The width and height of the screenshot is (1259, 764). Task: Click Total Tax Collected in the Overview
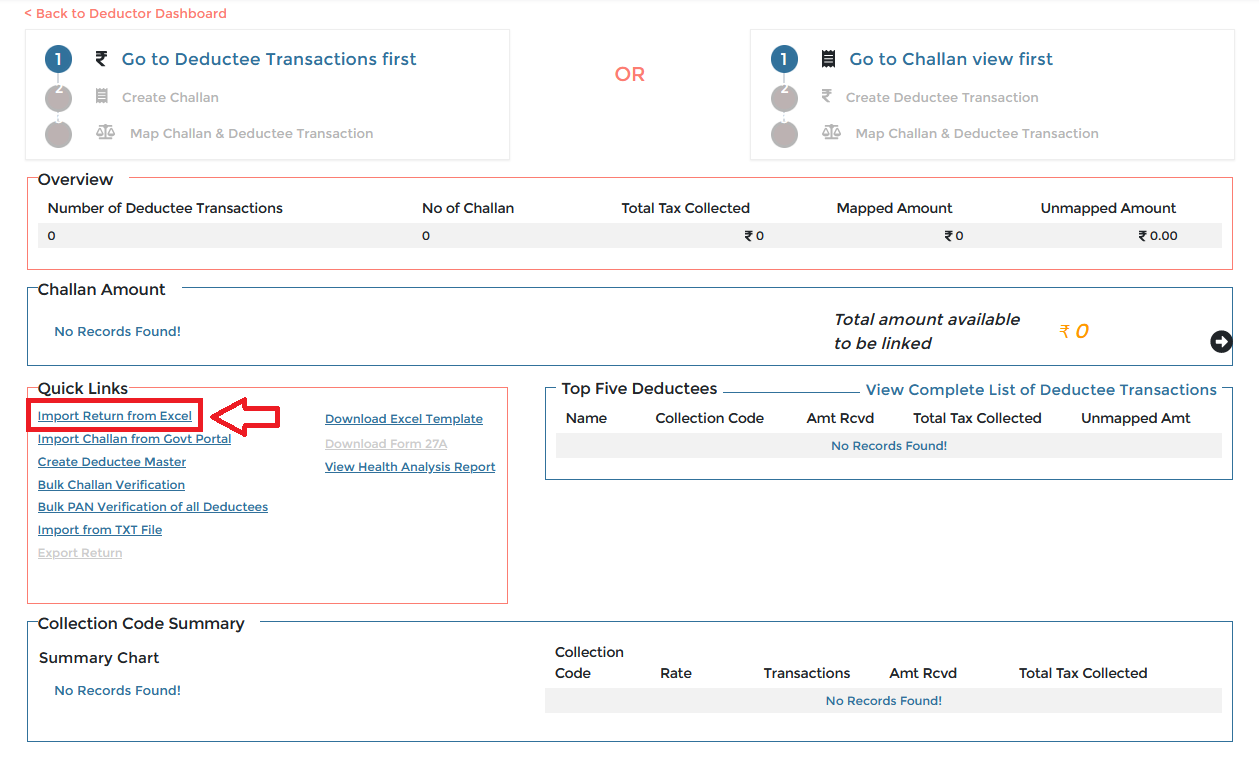[685, 208]
